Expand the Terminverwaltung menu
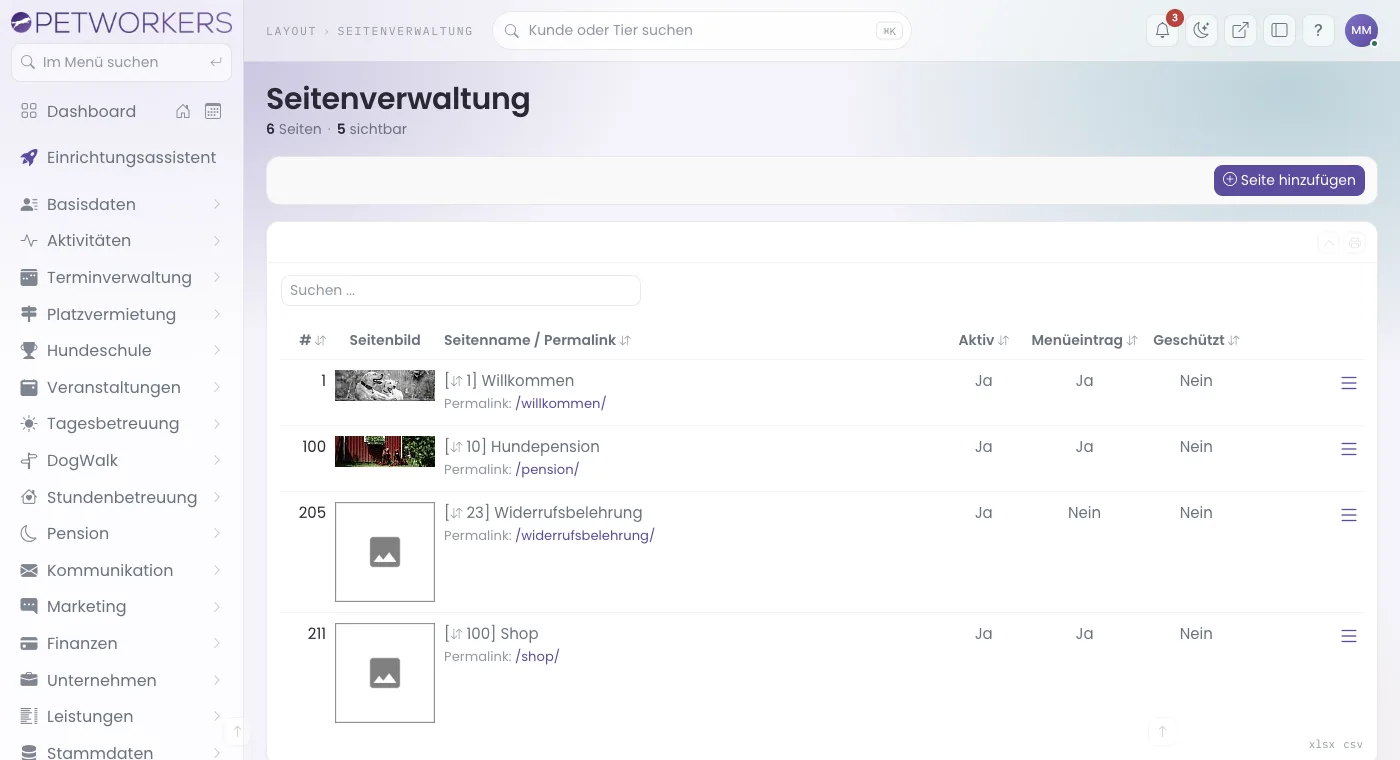The image size is (1400, 760). point(121,277)
